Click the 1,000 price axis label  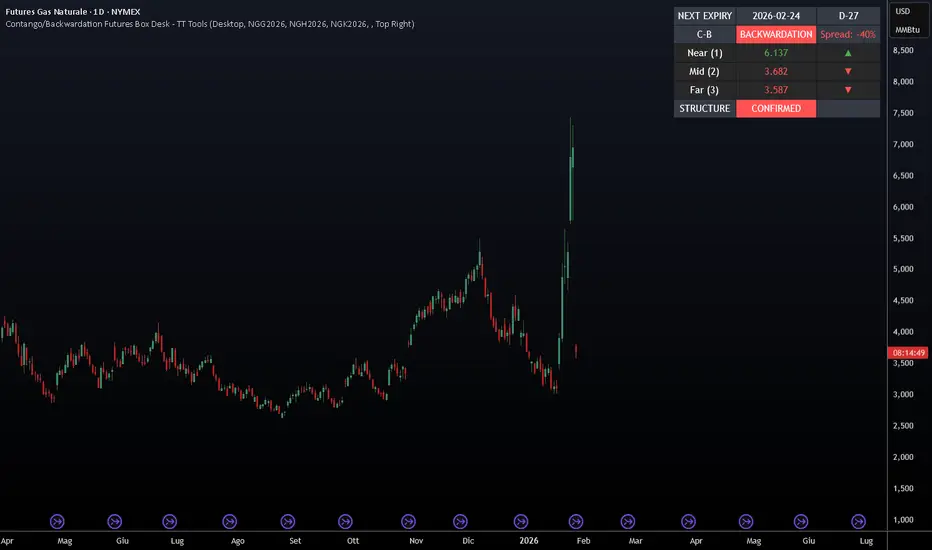pyautogui.click(x=903, y=520)
